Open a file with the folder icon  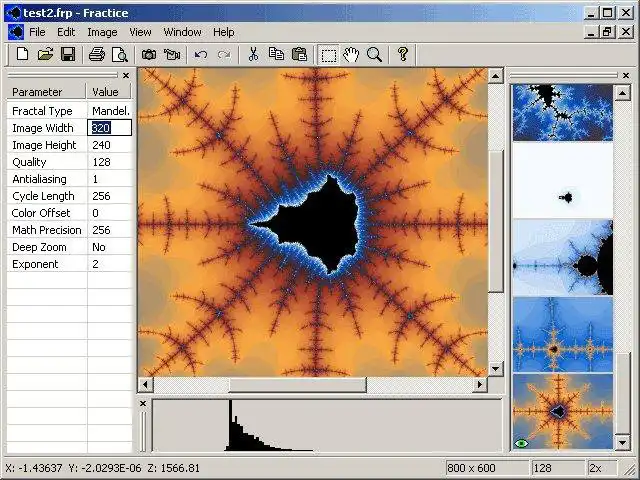coord(45,54)
